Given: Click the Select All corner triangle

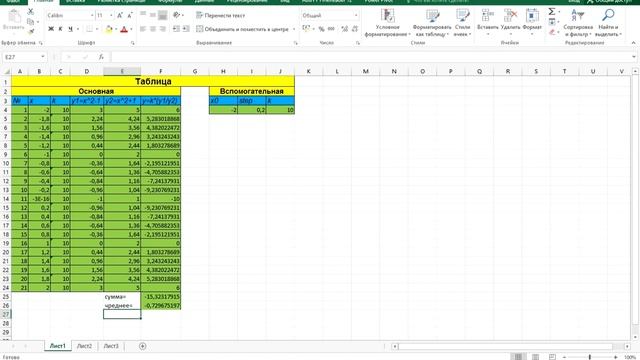Looking at the screenshot, I should [x=6, y=71].
